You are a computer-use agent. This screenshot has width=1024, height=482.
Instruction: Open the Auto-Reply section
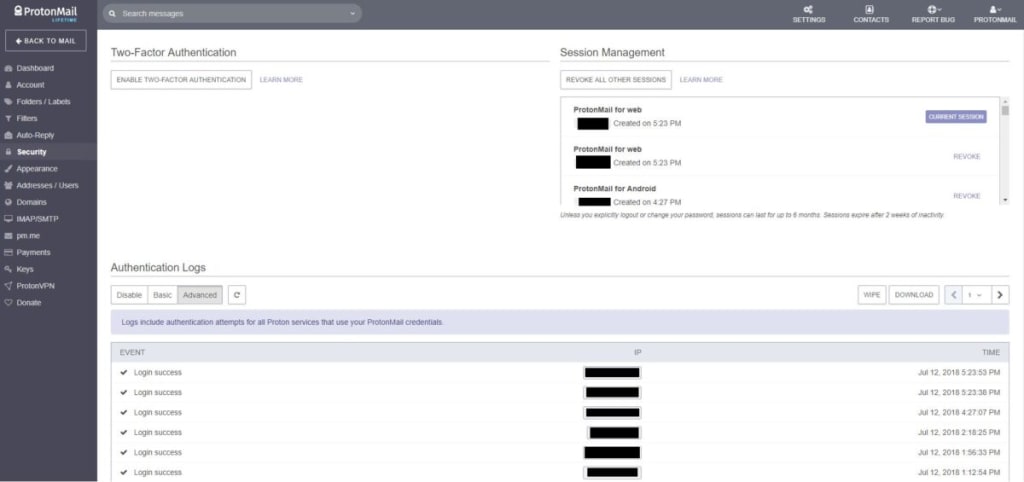[35, 135]
